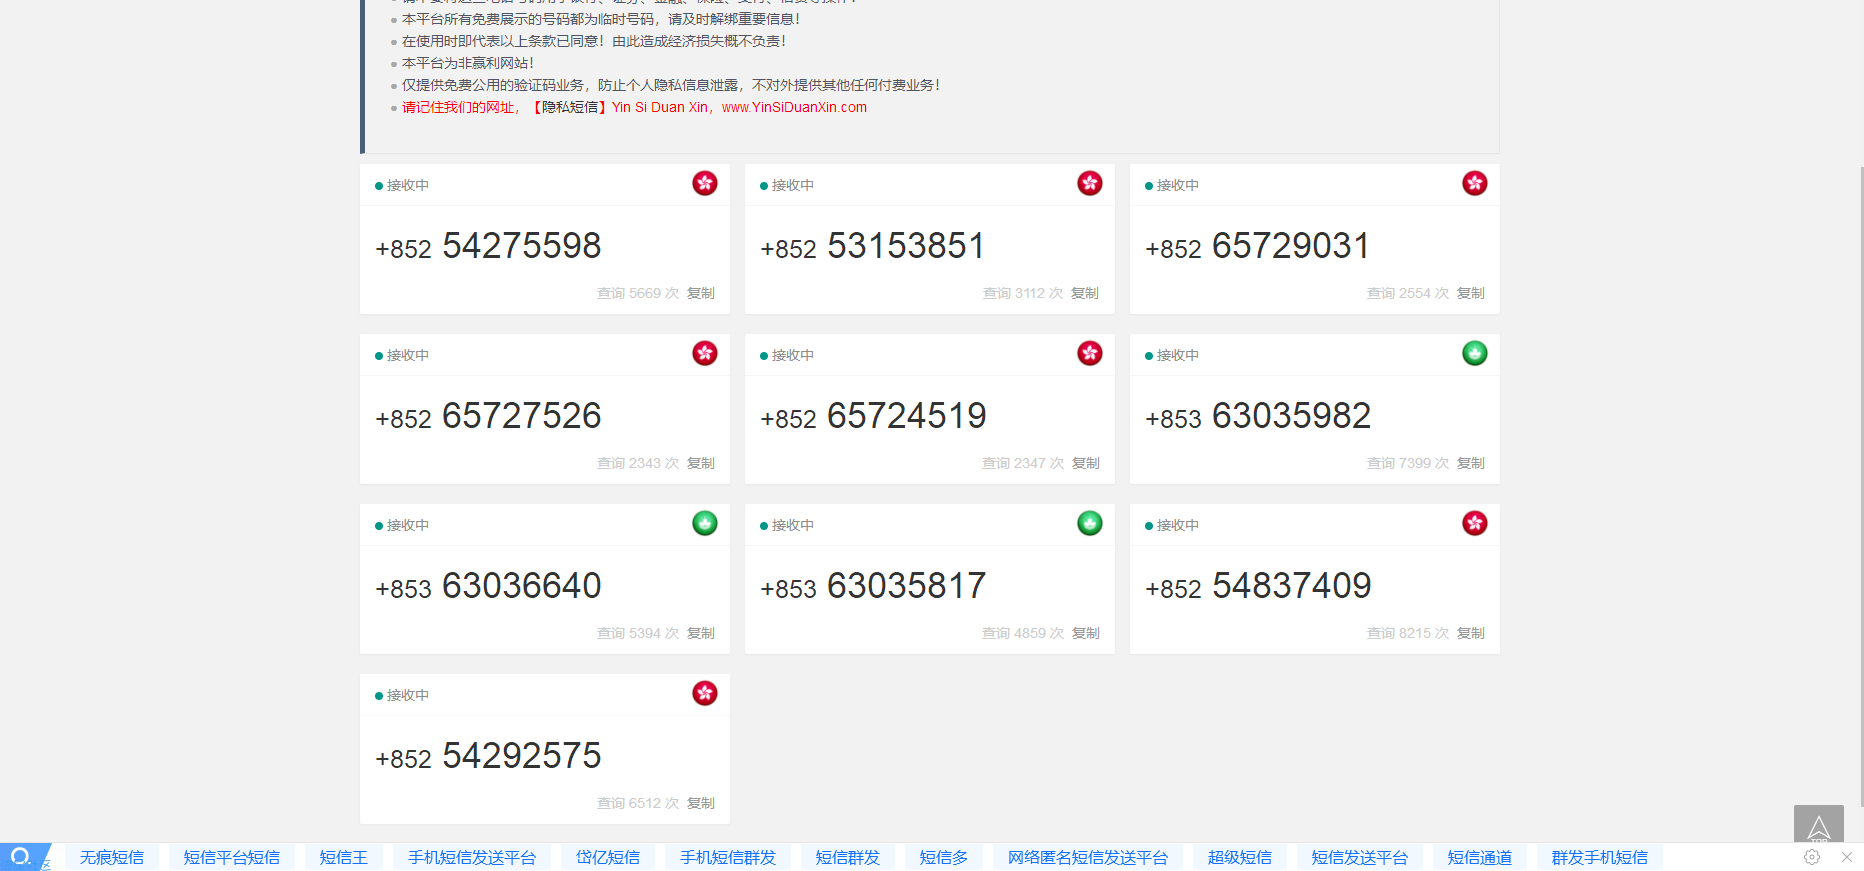
Task: Click the Macau flag on +853 63036640 card
Action: [705, 523]
